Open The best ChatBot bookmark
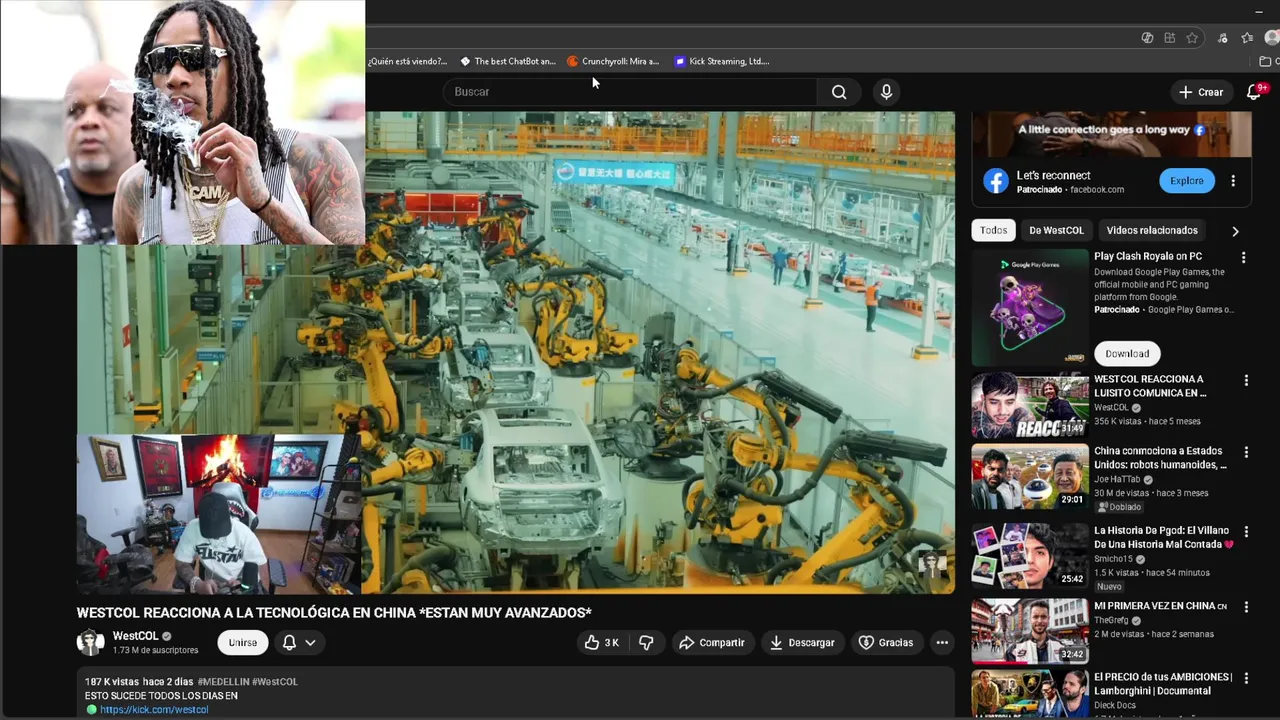The height and width of the screenshot is (720, 1280). click(507, 61)
